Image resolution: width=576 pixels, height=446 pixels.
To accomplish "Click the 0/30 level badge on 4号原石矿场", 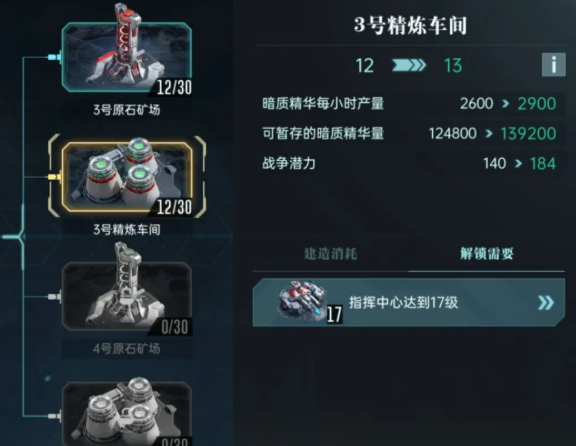I will click(174, 327).
